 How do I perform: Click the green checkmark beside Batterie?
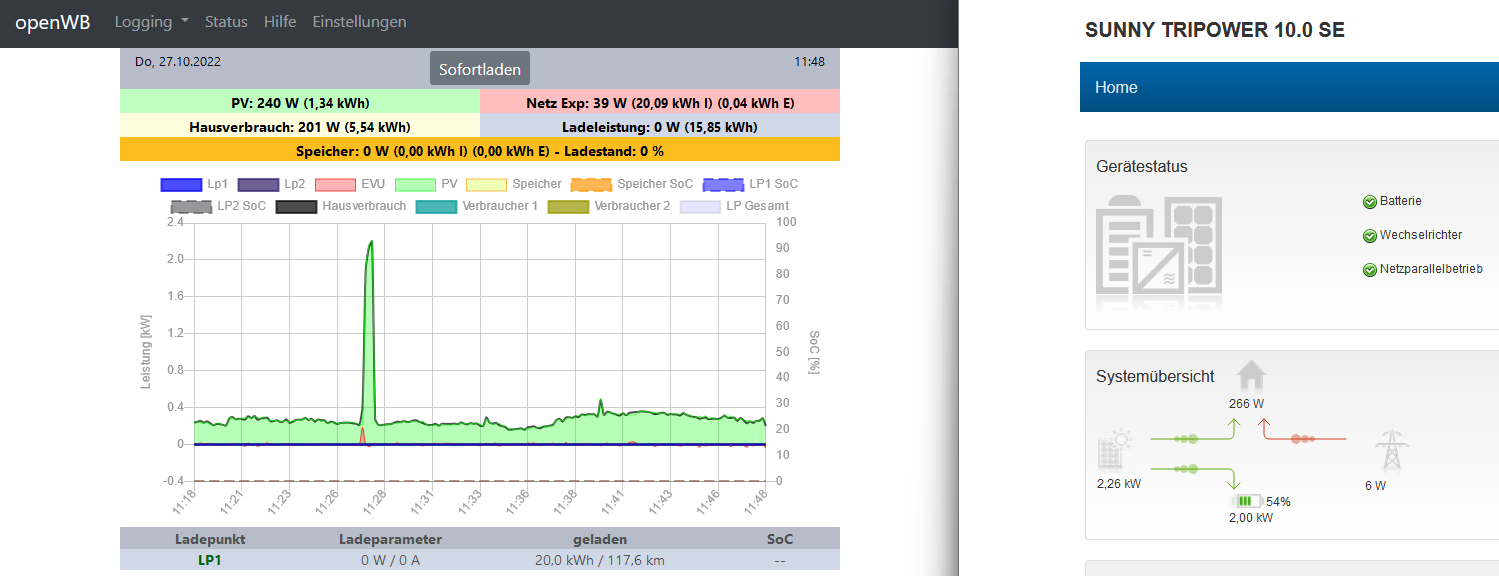click(1370, 202)
